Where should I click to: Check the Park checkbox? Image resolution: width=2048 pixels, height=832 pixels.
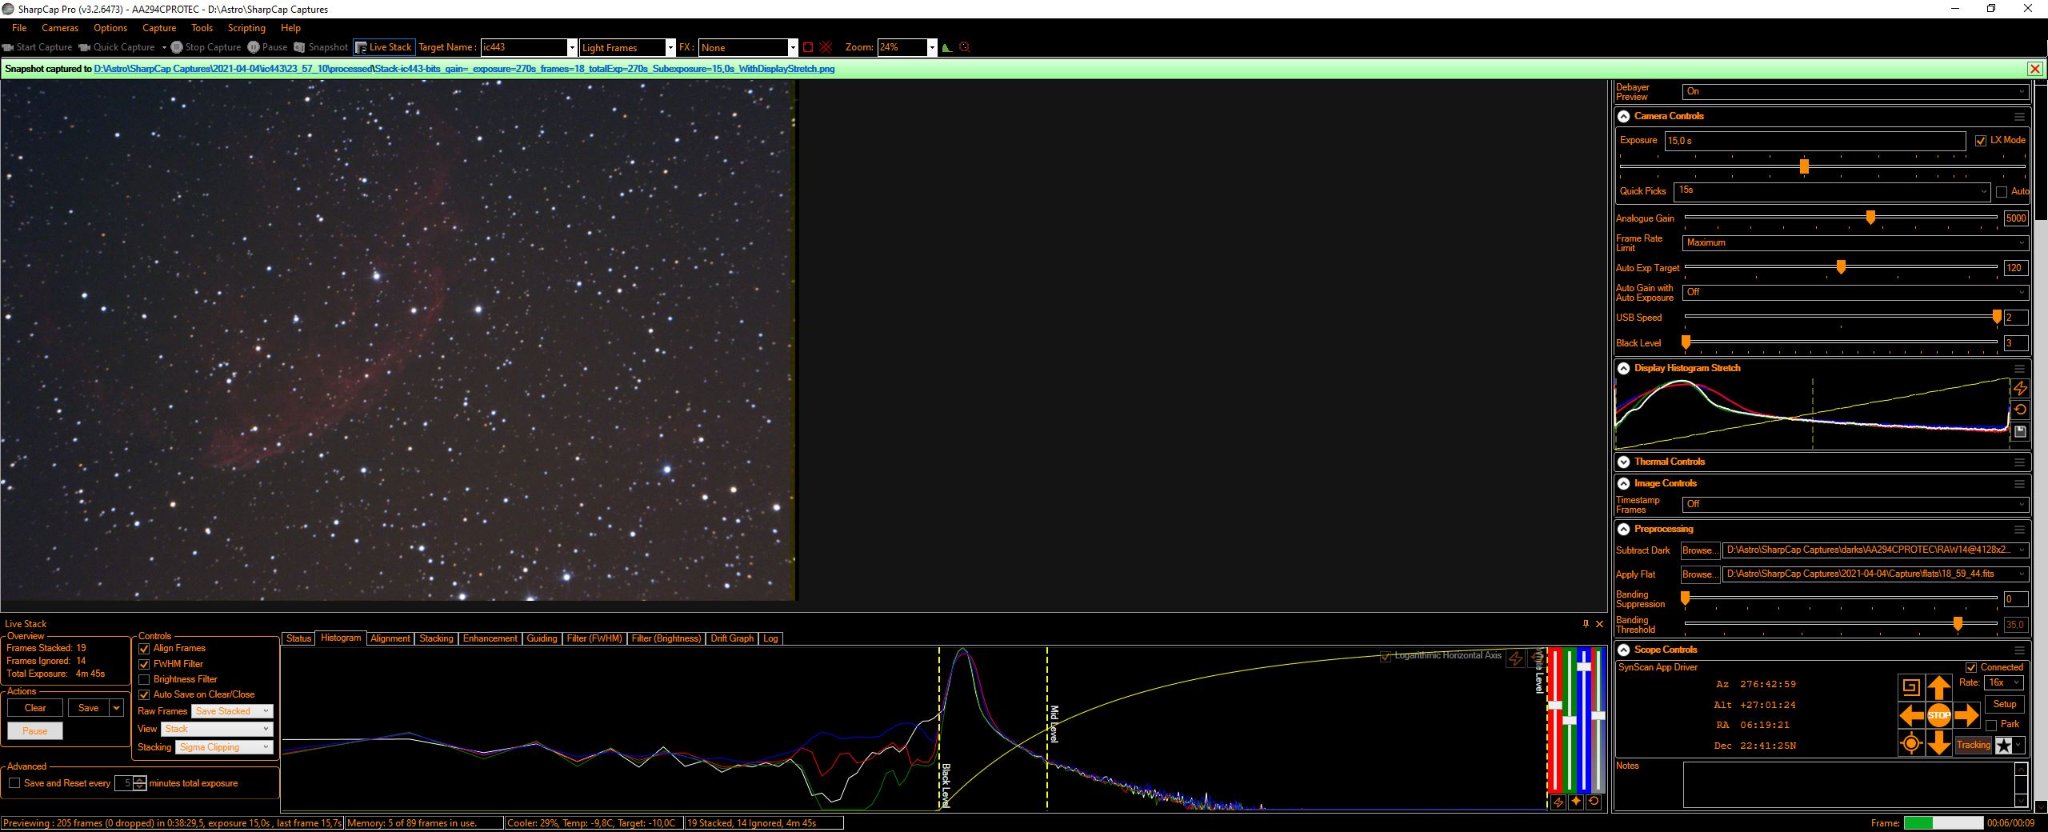1991,725
